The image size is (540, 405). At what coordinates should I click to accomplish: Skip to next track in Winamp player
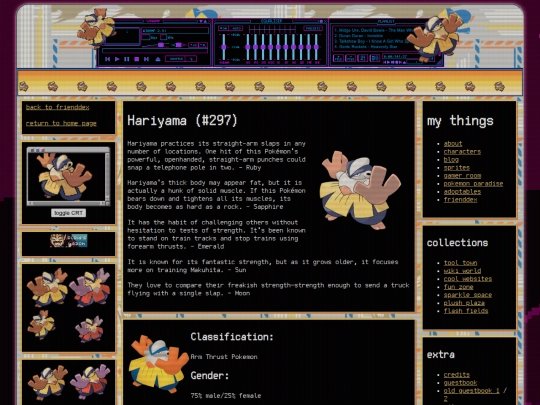coord(146,59)
